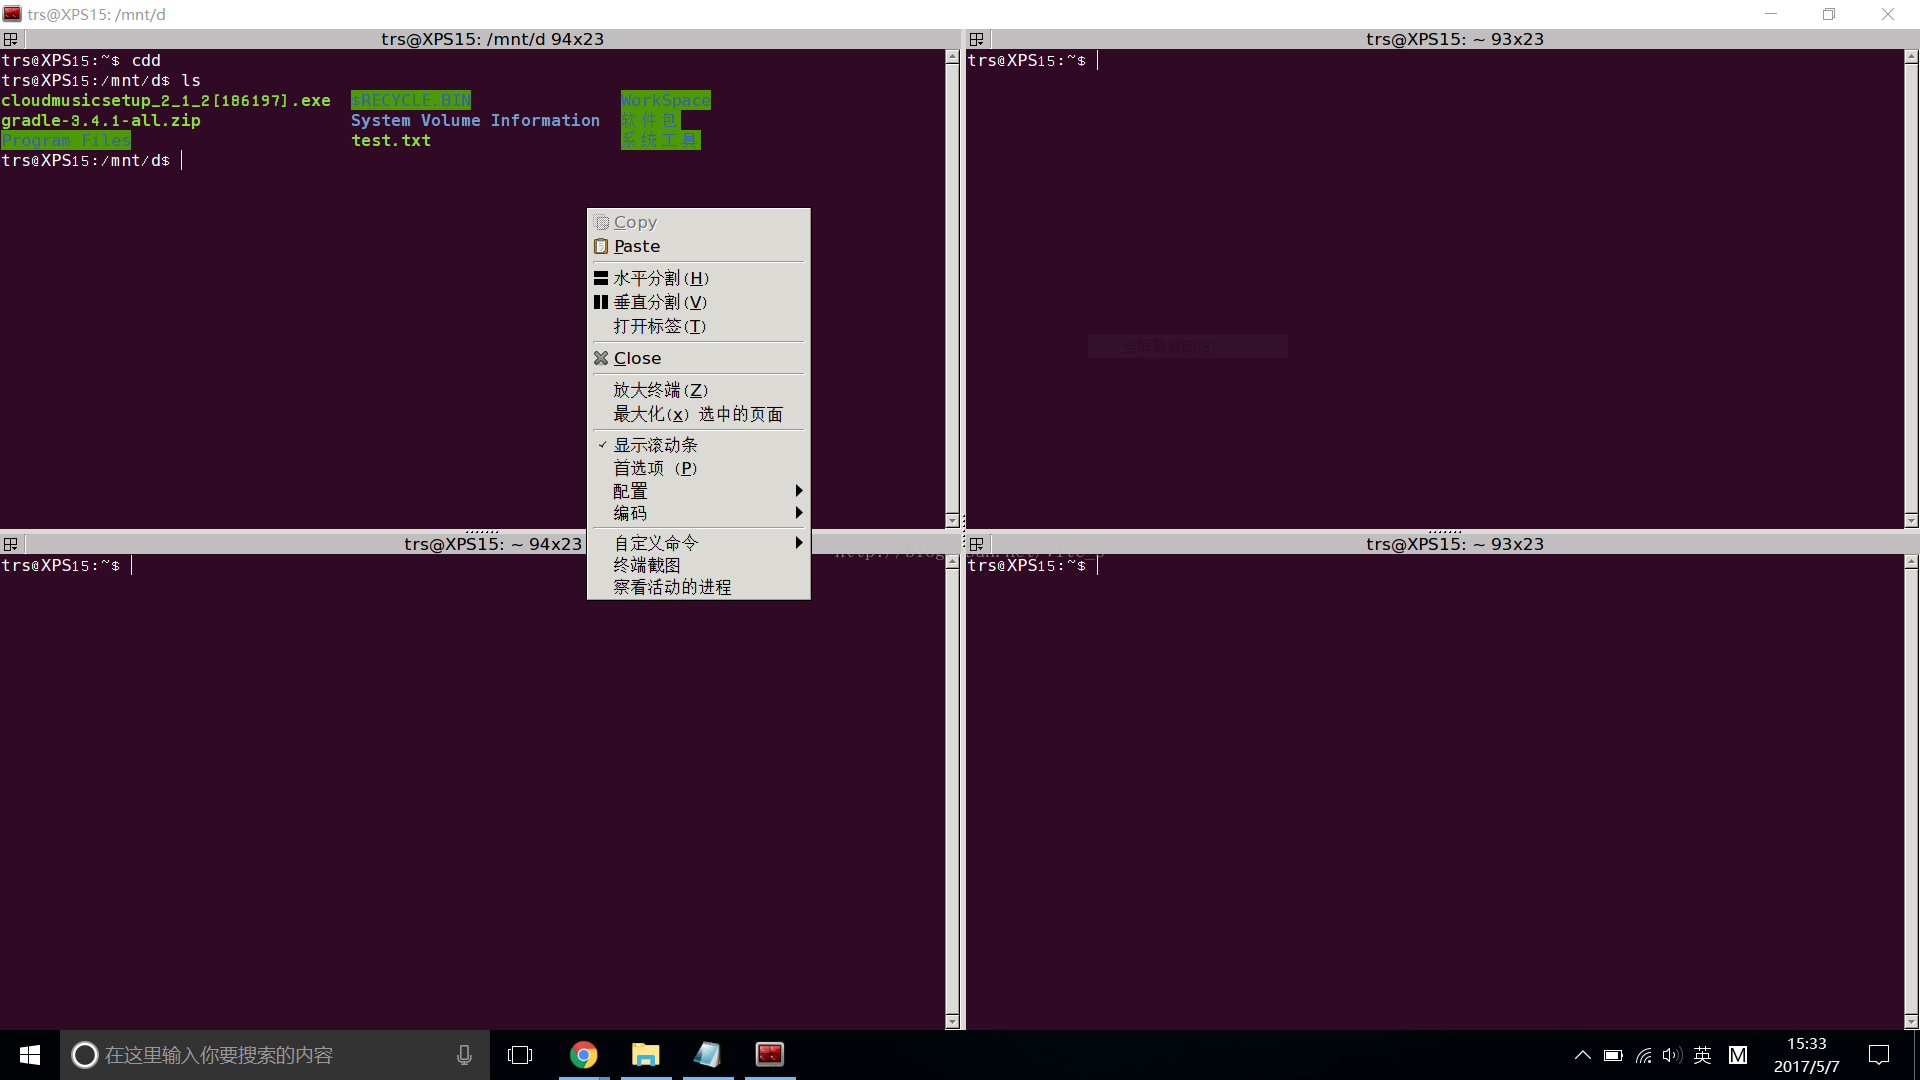This screenshot has width=1920, height=1080.
Task: Click the top-left pane scrollbar up arrow
Action: click(x=952, y=58)
